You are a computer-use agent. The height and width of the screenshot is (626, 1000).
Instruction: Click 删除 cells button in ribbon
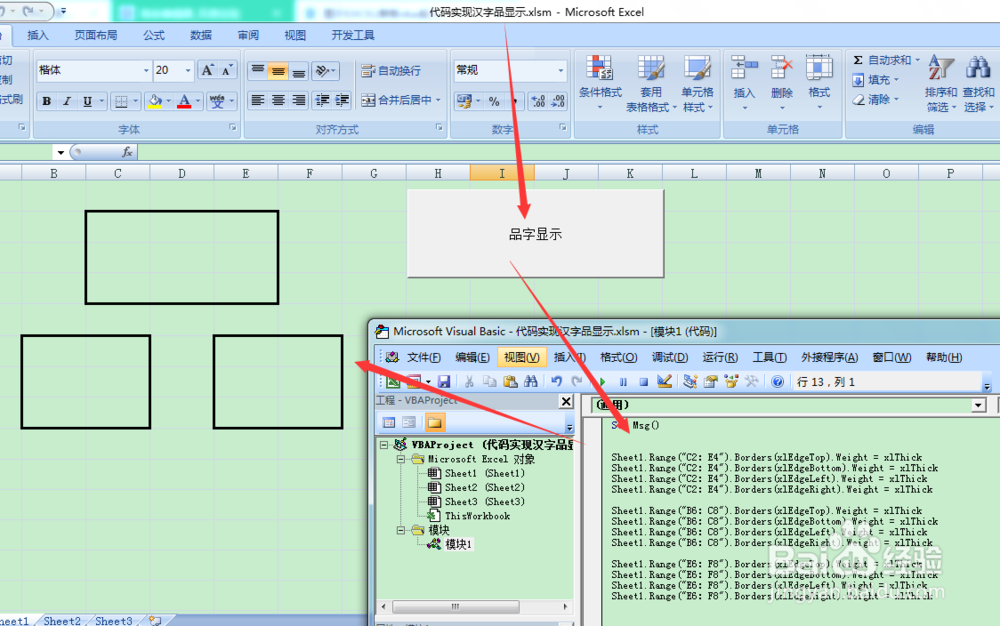(781, 83)
